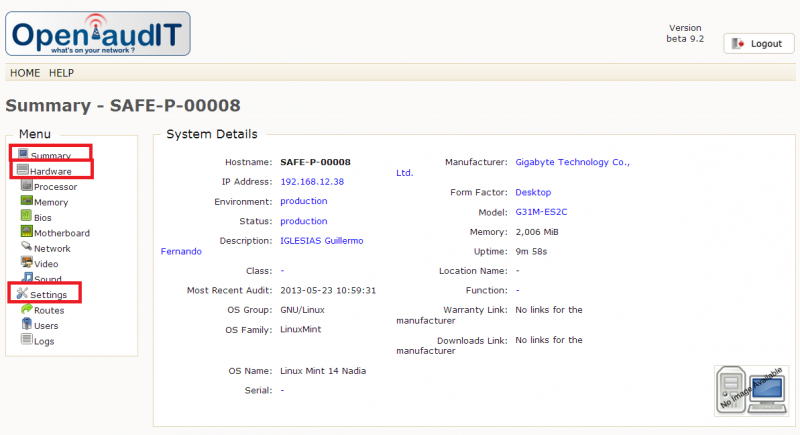This screenshot has width=800, height=435.
Task: Click the Processor icon in menu
Action: pos(26,186)
